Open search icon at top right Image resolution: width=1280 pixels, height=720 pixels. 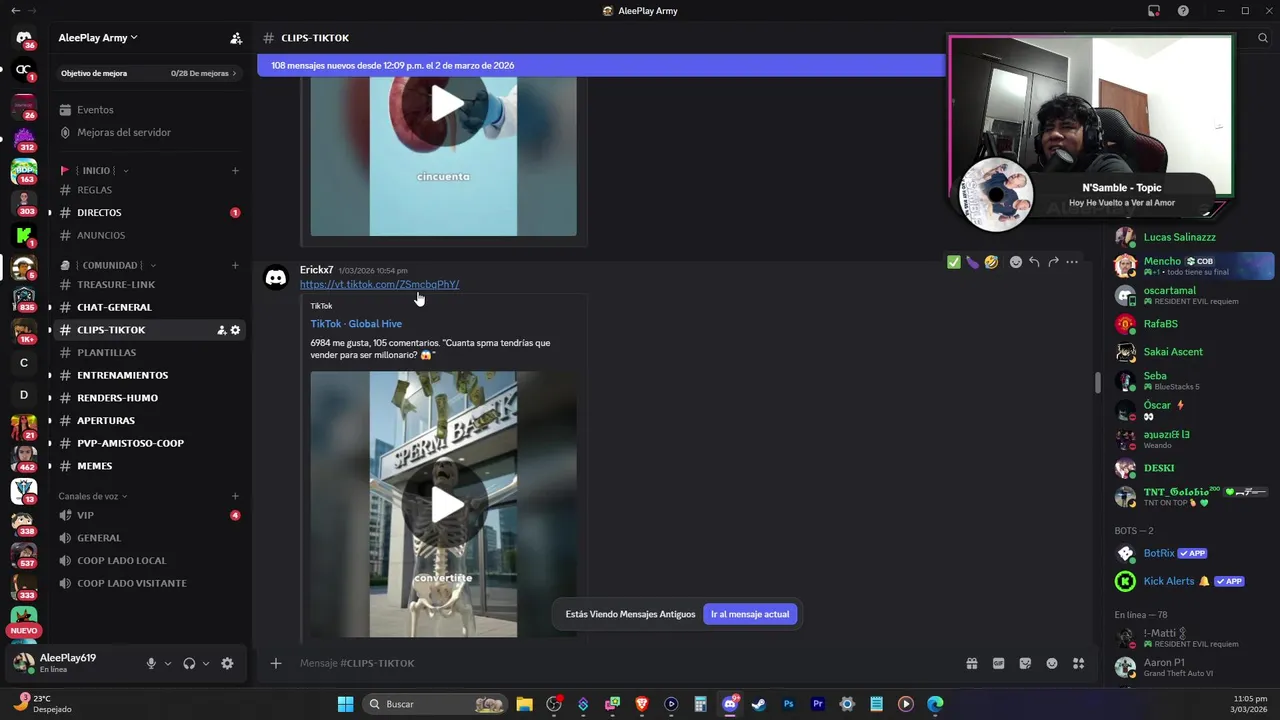(x=1263, y=38)
